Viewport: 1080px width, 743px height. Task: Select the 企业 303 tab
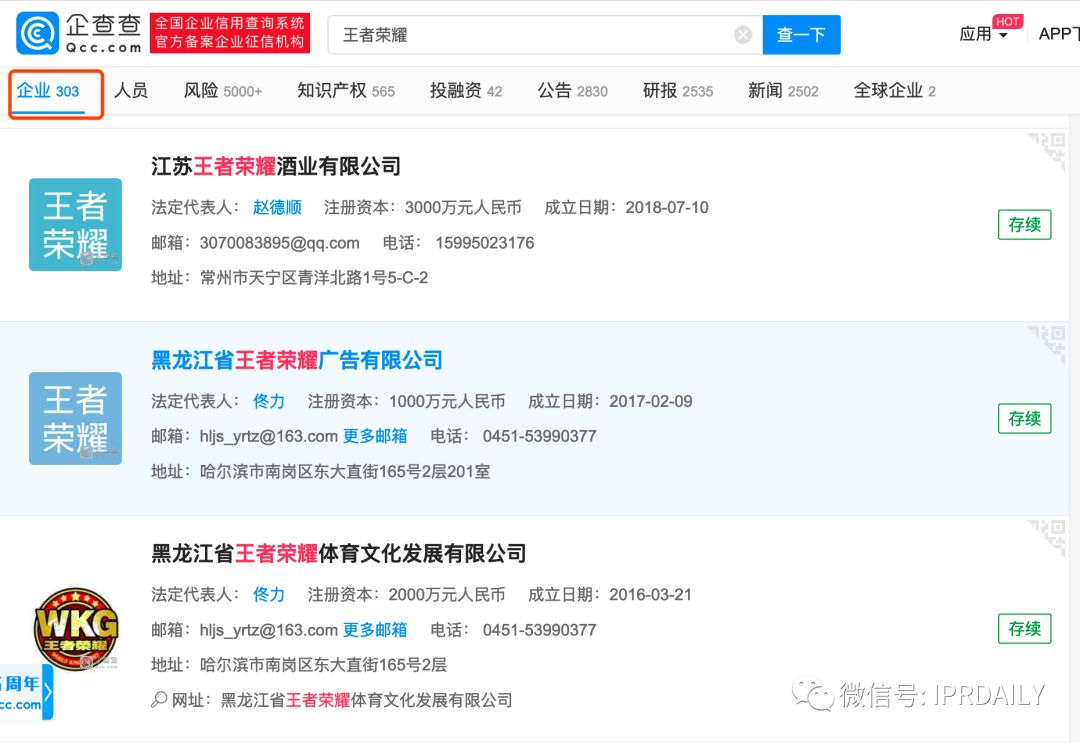click(48, 91)
